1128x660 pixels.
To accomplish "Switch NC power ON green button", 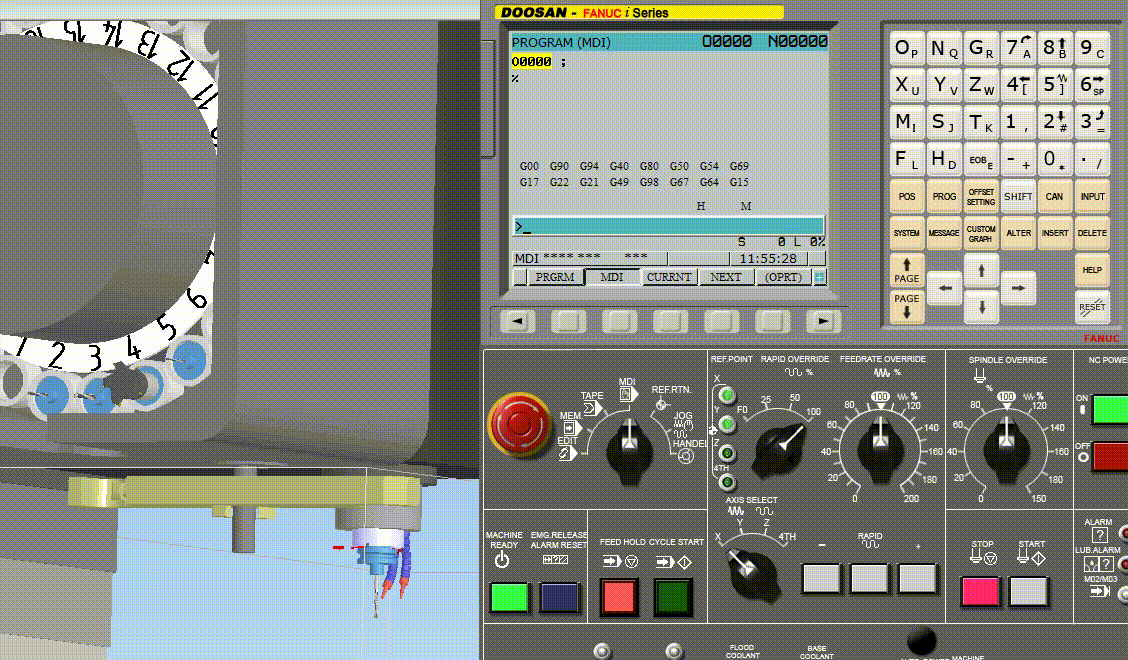I will click(1109, 409).
